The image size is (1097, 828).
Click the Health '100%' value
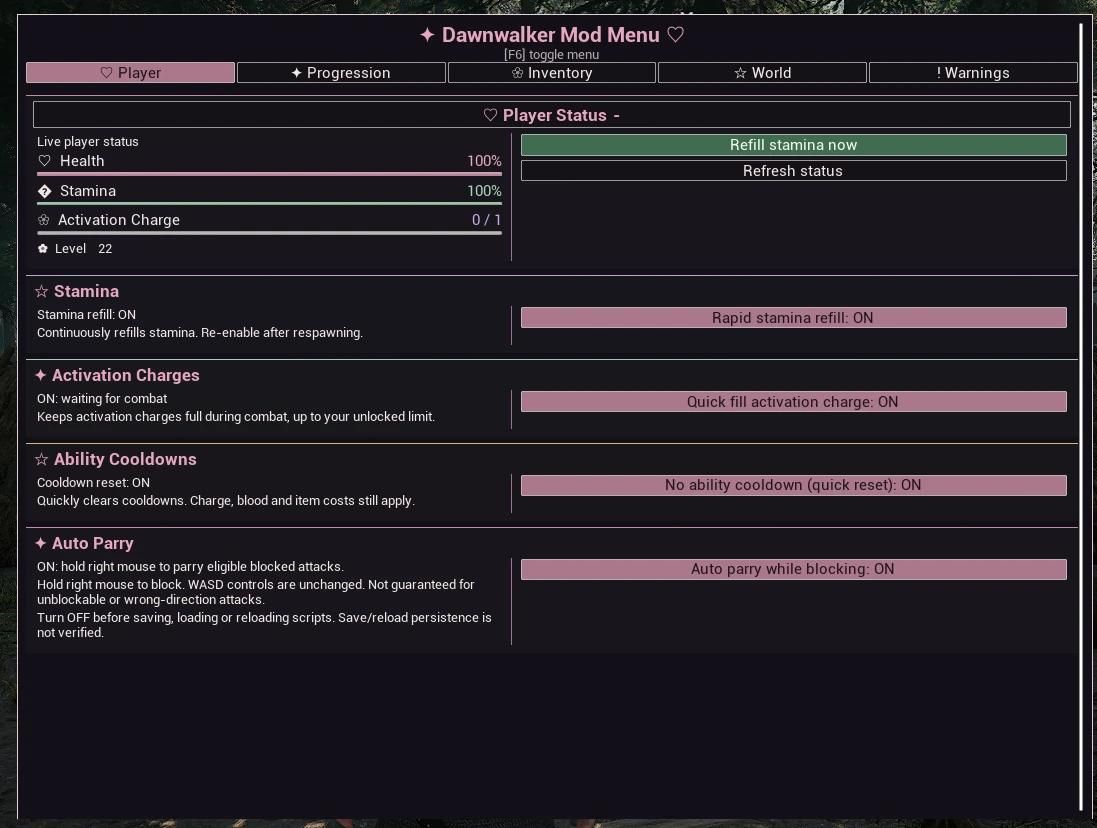(x=484, y=161)
